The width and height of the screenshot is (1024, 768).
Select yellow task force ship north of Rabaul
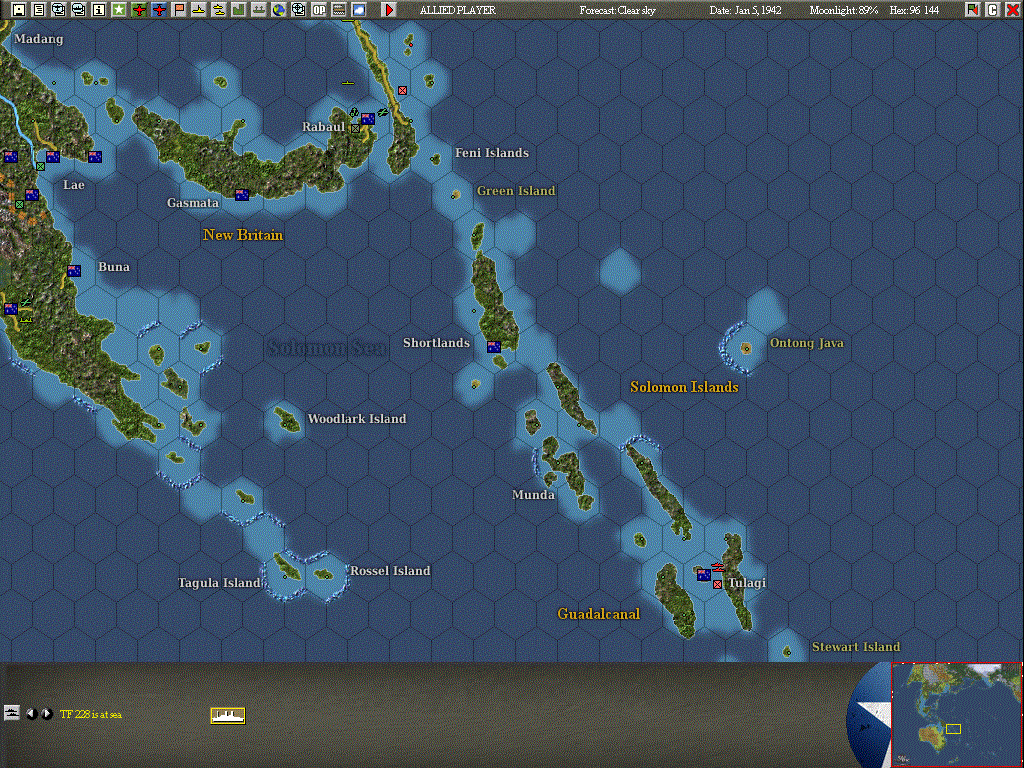pyautogui.click(x=348, y=83)
